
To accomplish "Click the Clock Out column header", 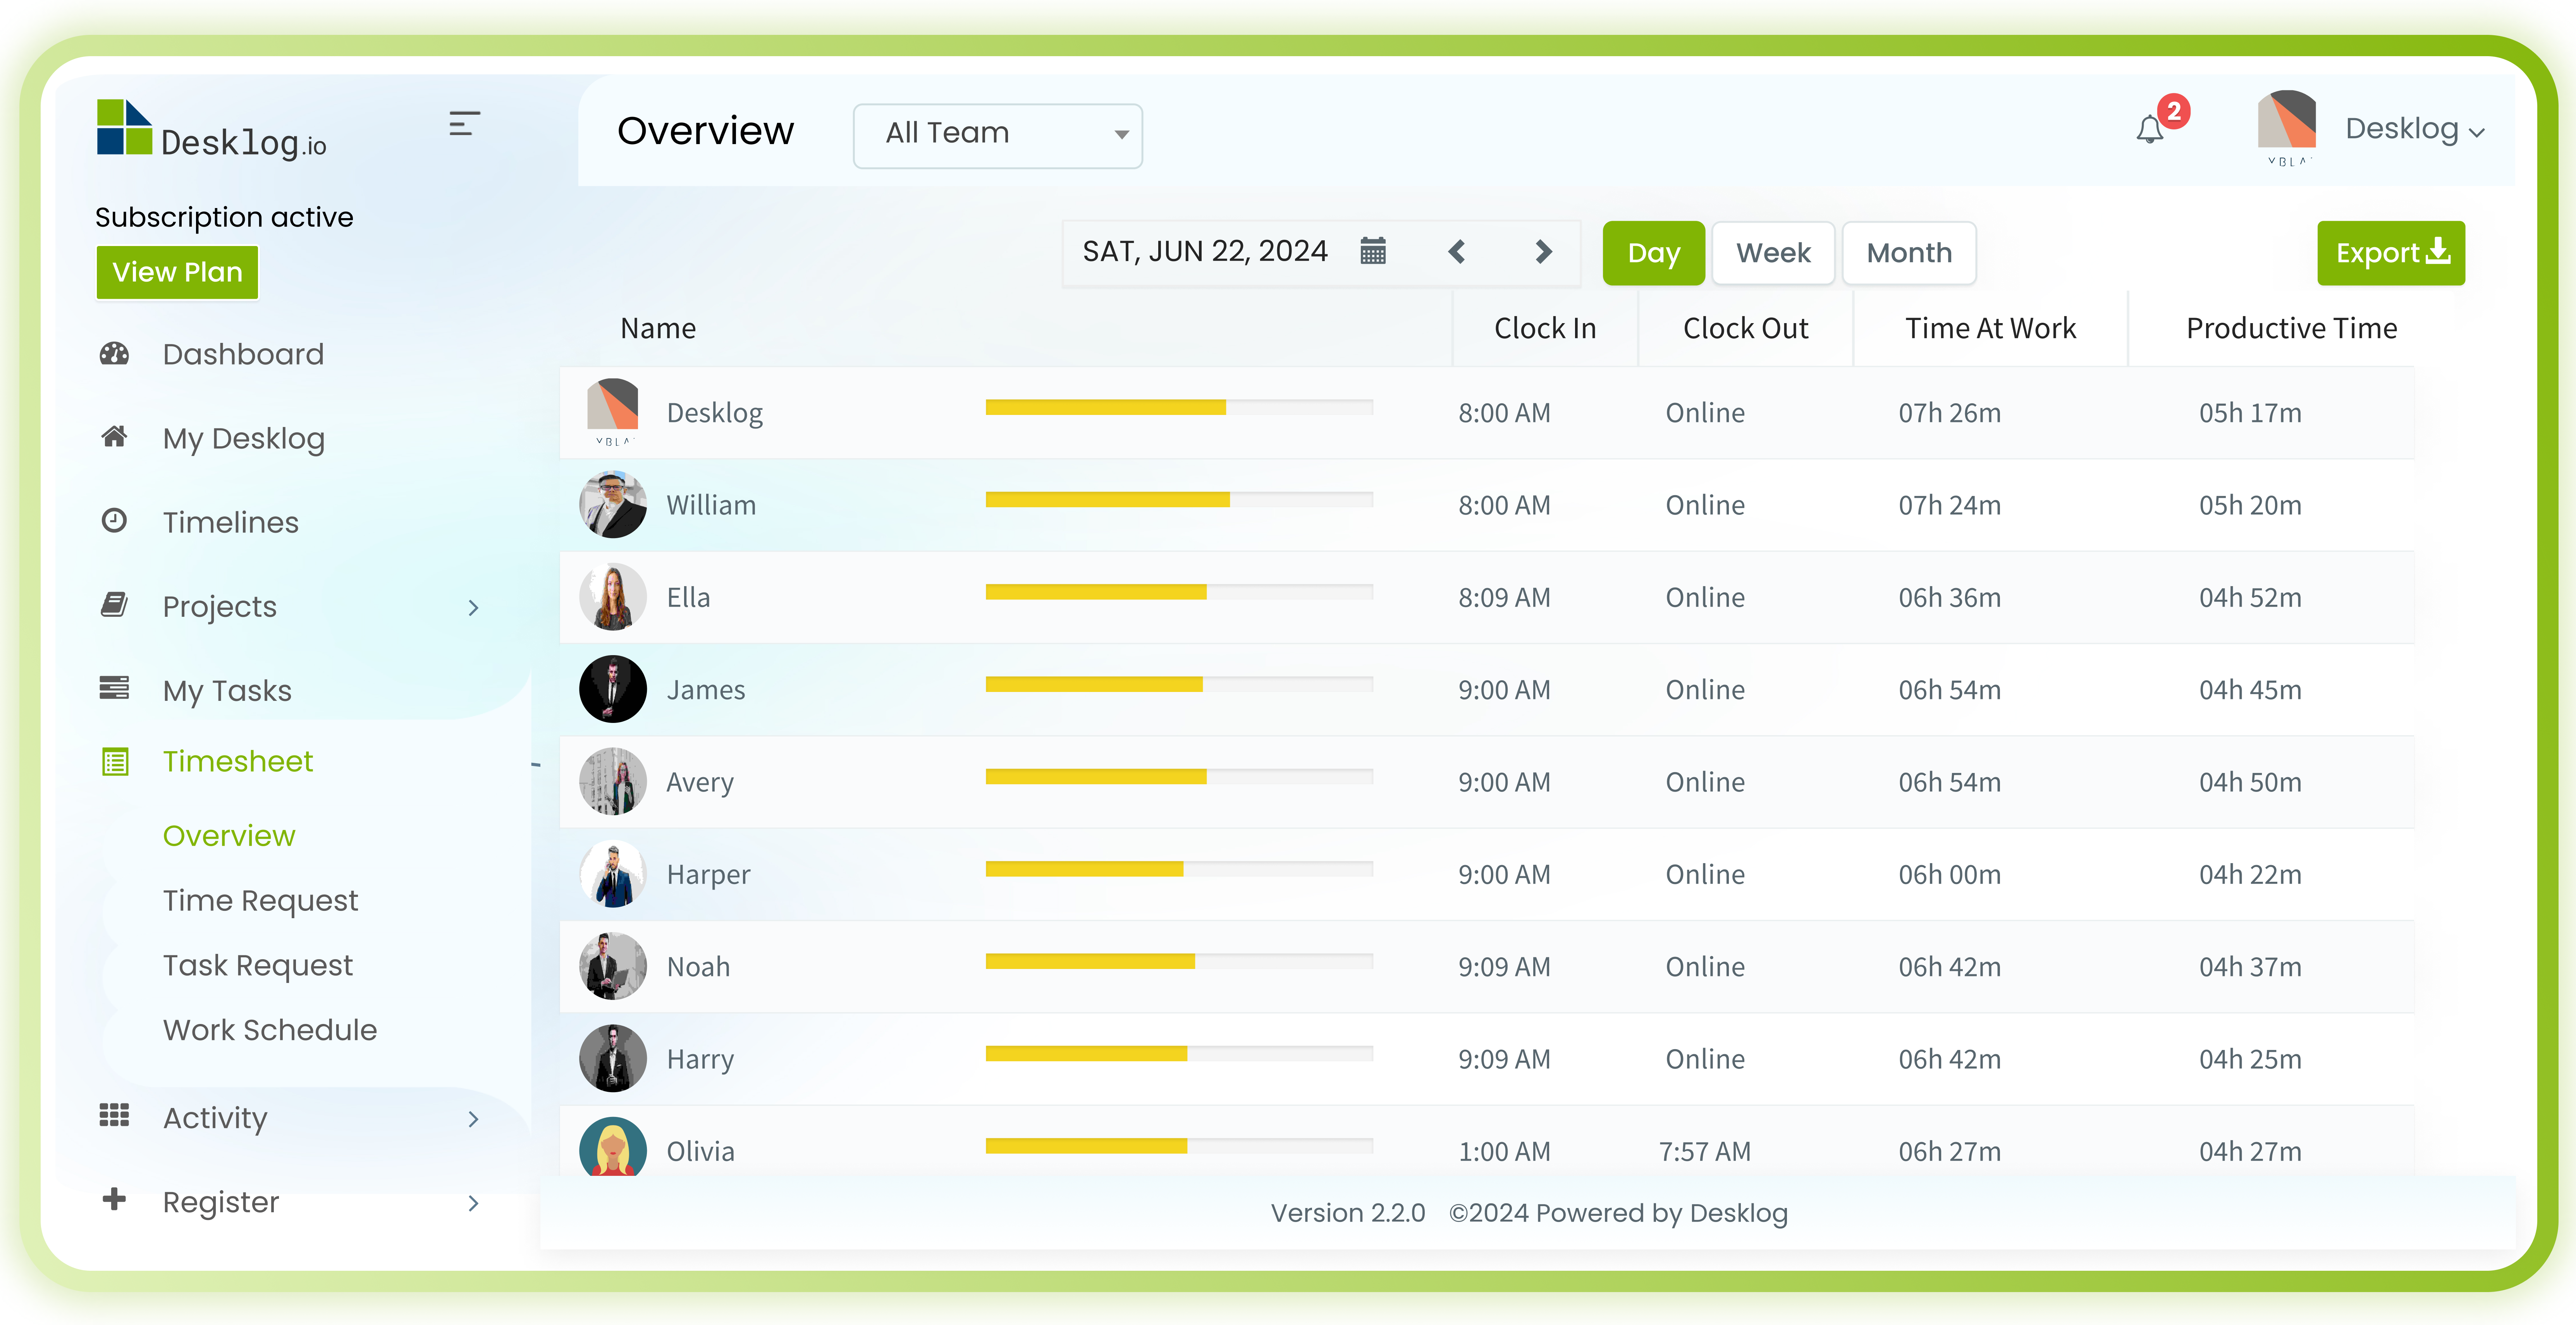I will tap(1745, 328).
